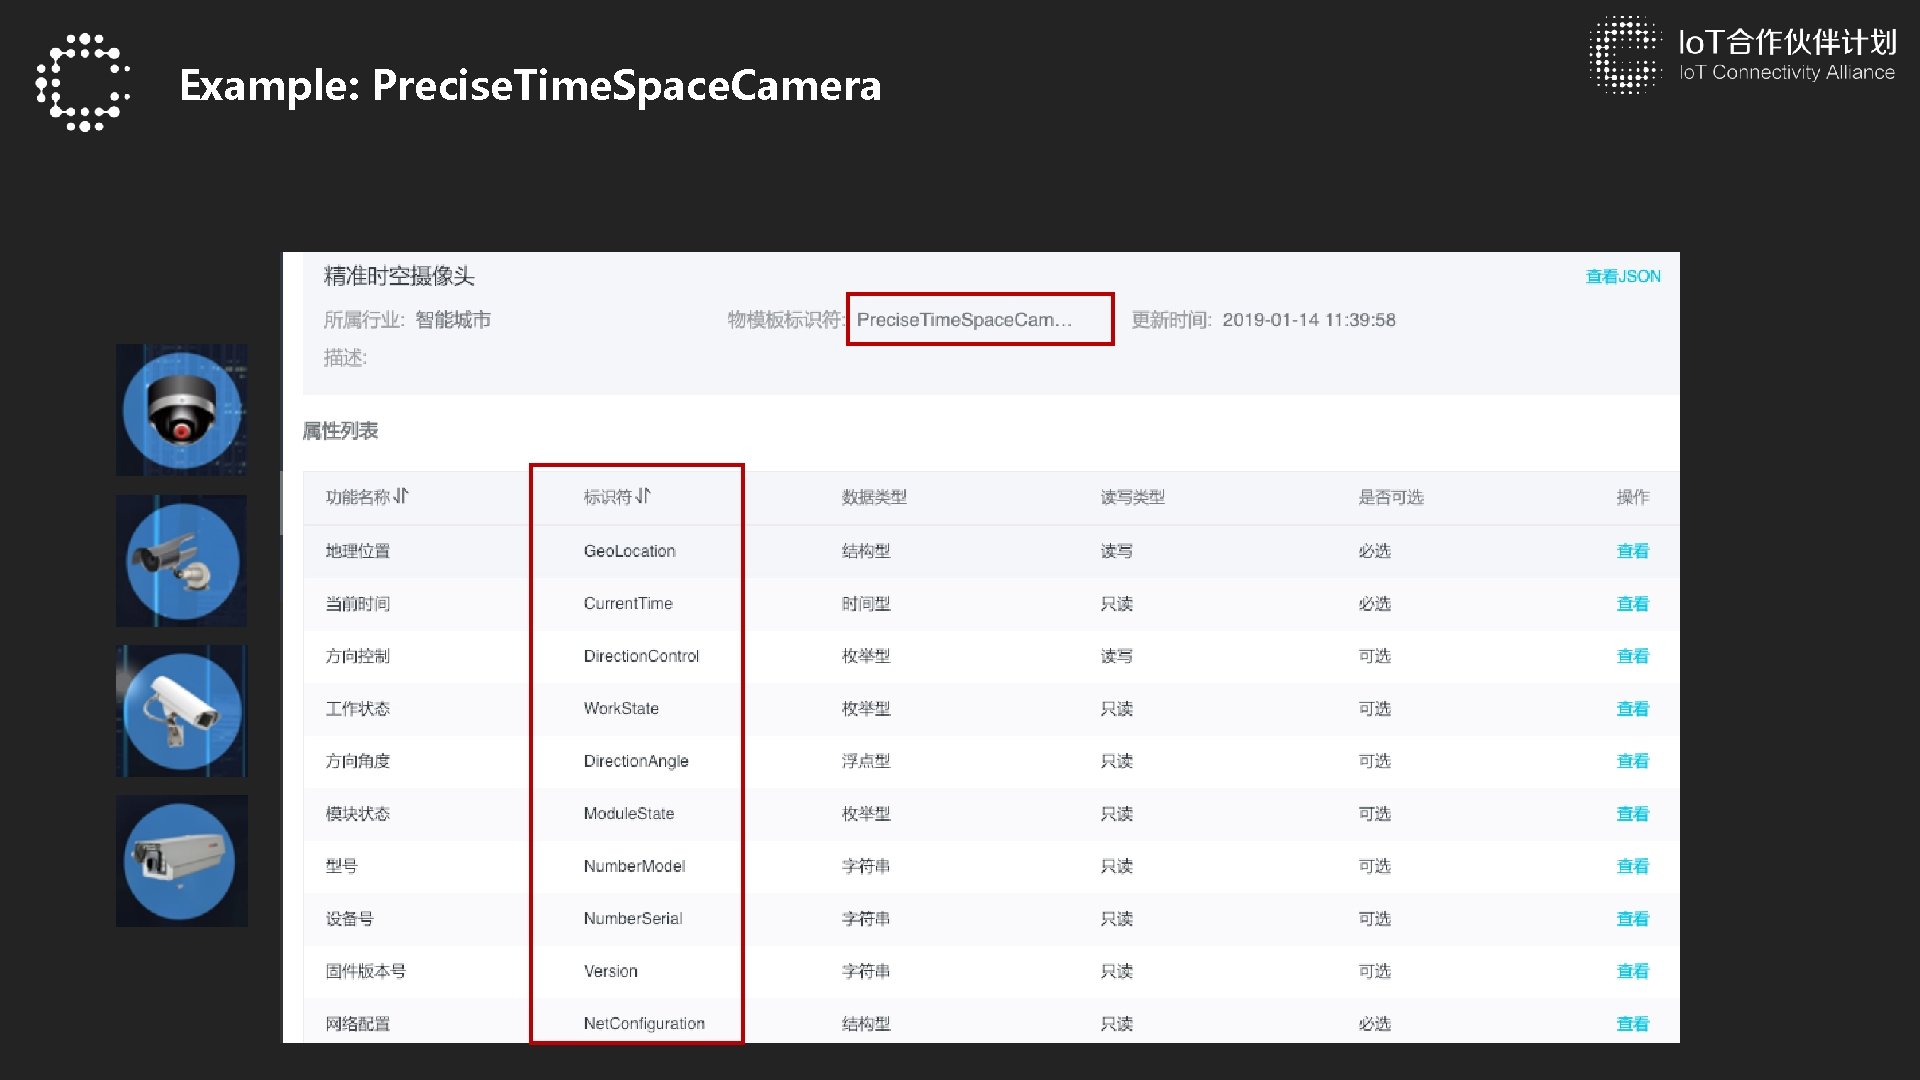
Task: Click the box housing camera thumbnail
Action: pyautogui.click(x=181, y=861)
